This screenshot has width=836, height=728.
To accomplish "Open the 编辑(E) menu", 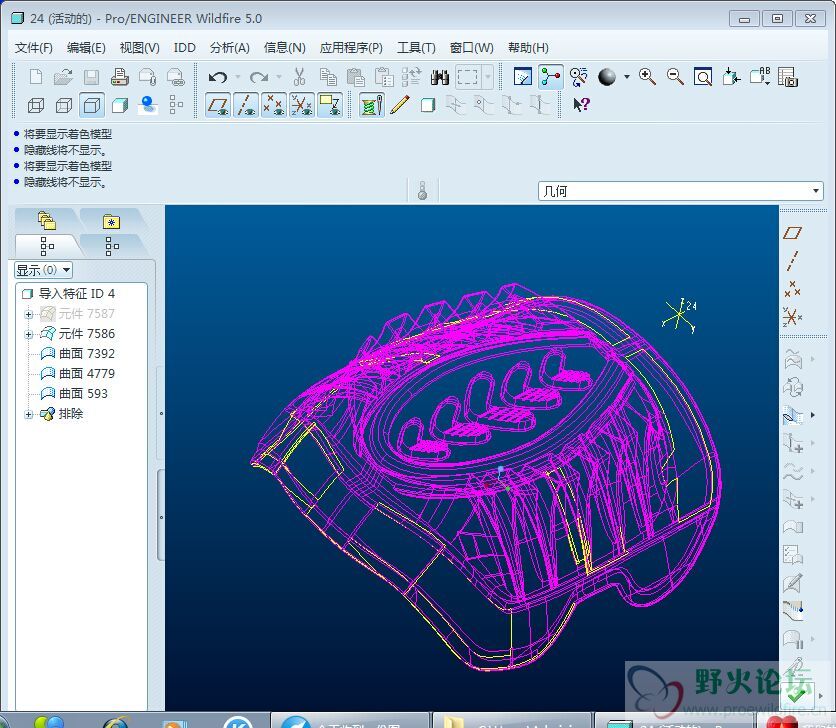I will [86, 48].
